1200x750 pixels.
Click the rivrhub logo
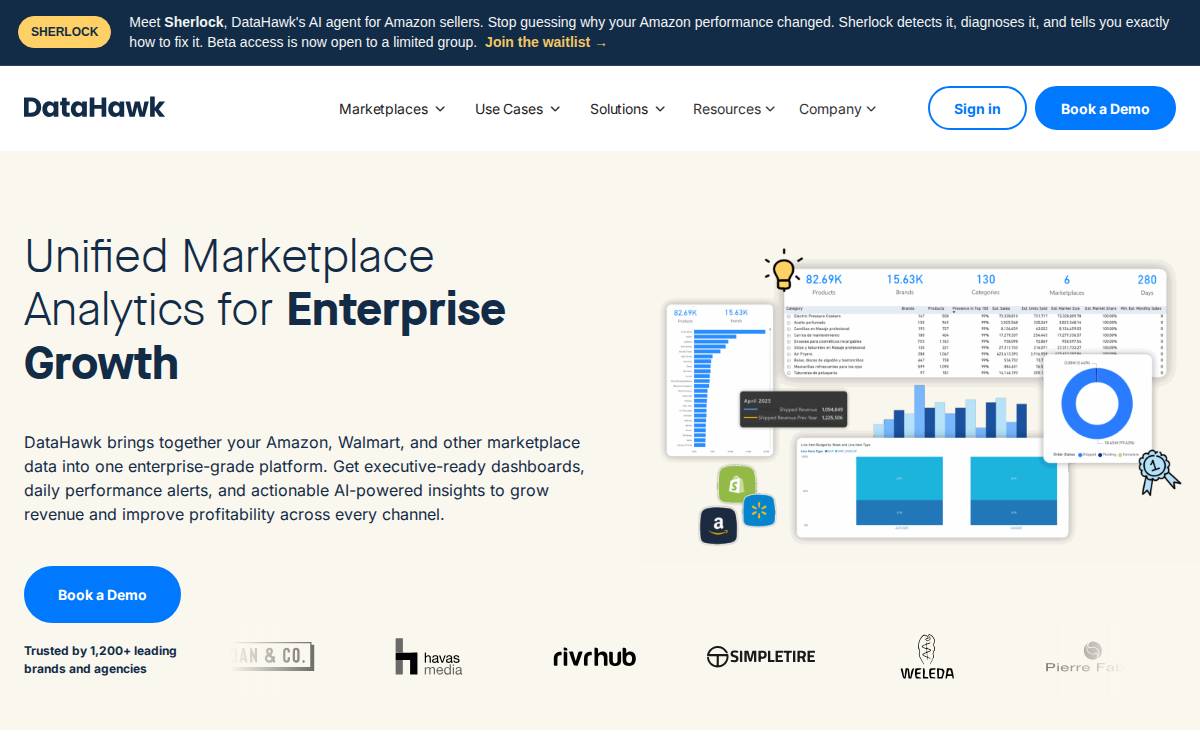[594, 657]
